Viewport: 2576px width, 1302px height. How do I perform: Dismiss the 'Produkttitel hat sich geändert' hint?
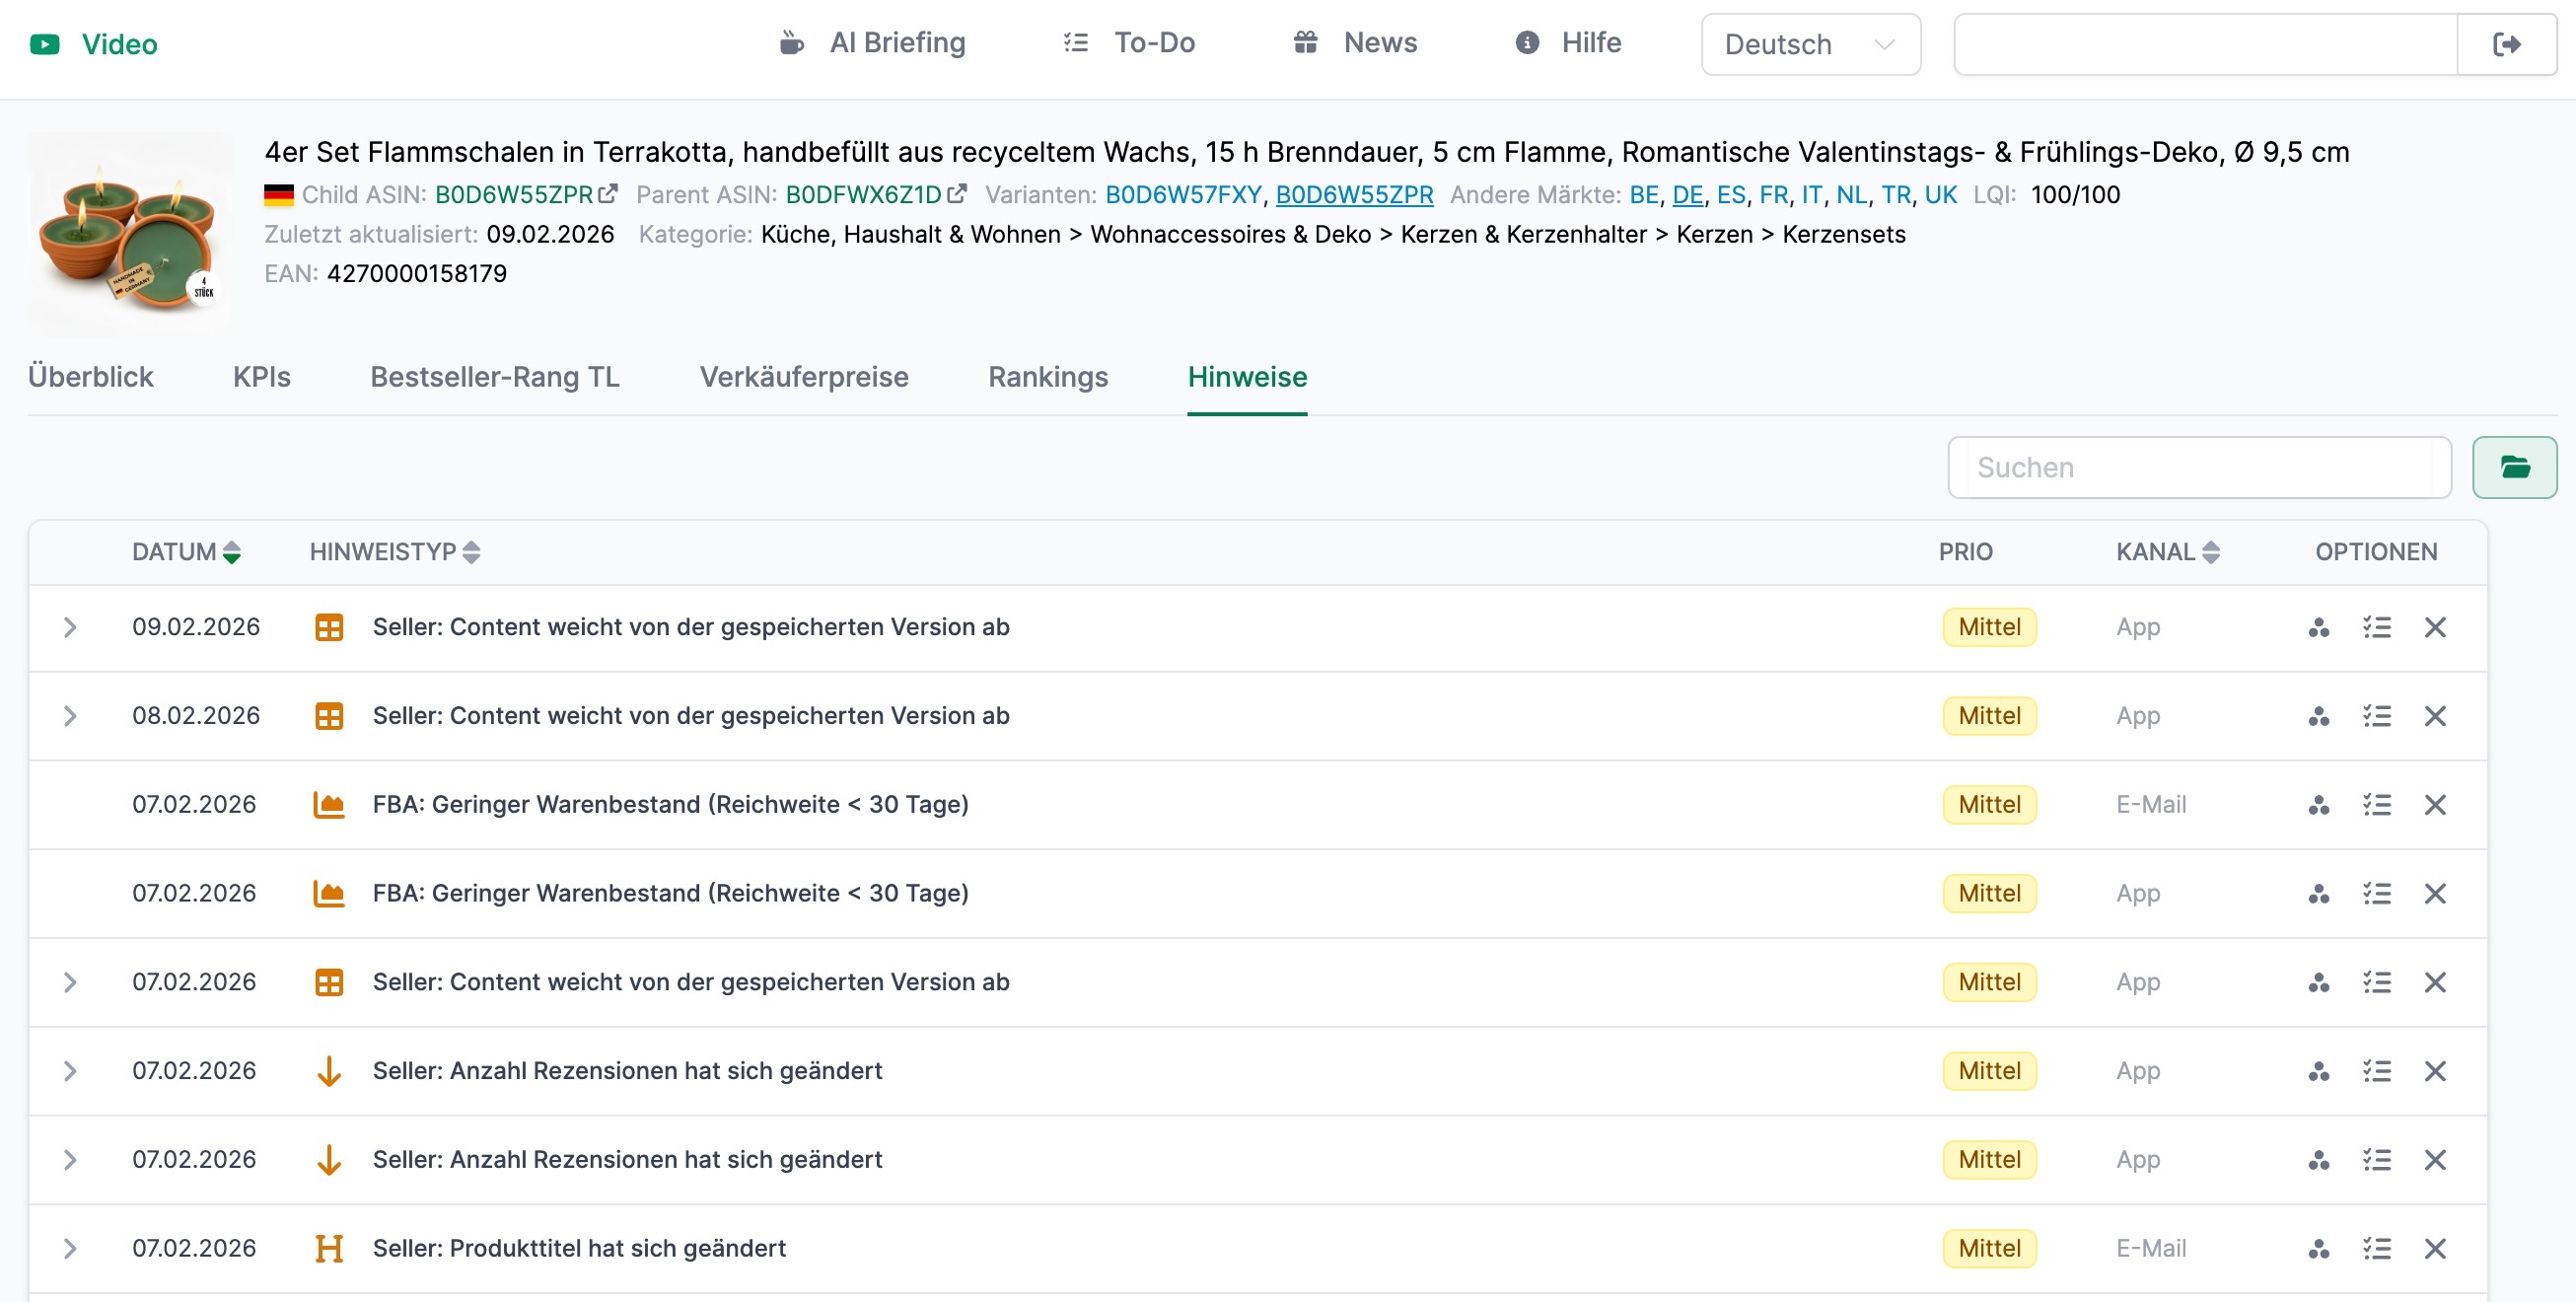coord(2435,1248)
